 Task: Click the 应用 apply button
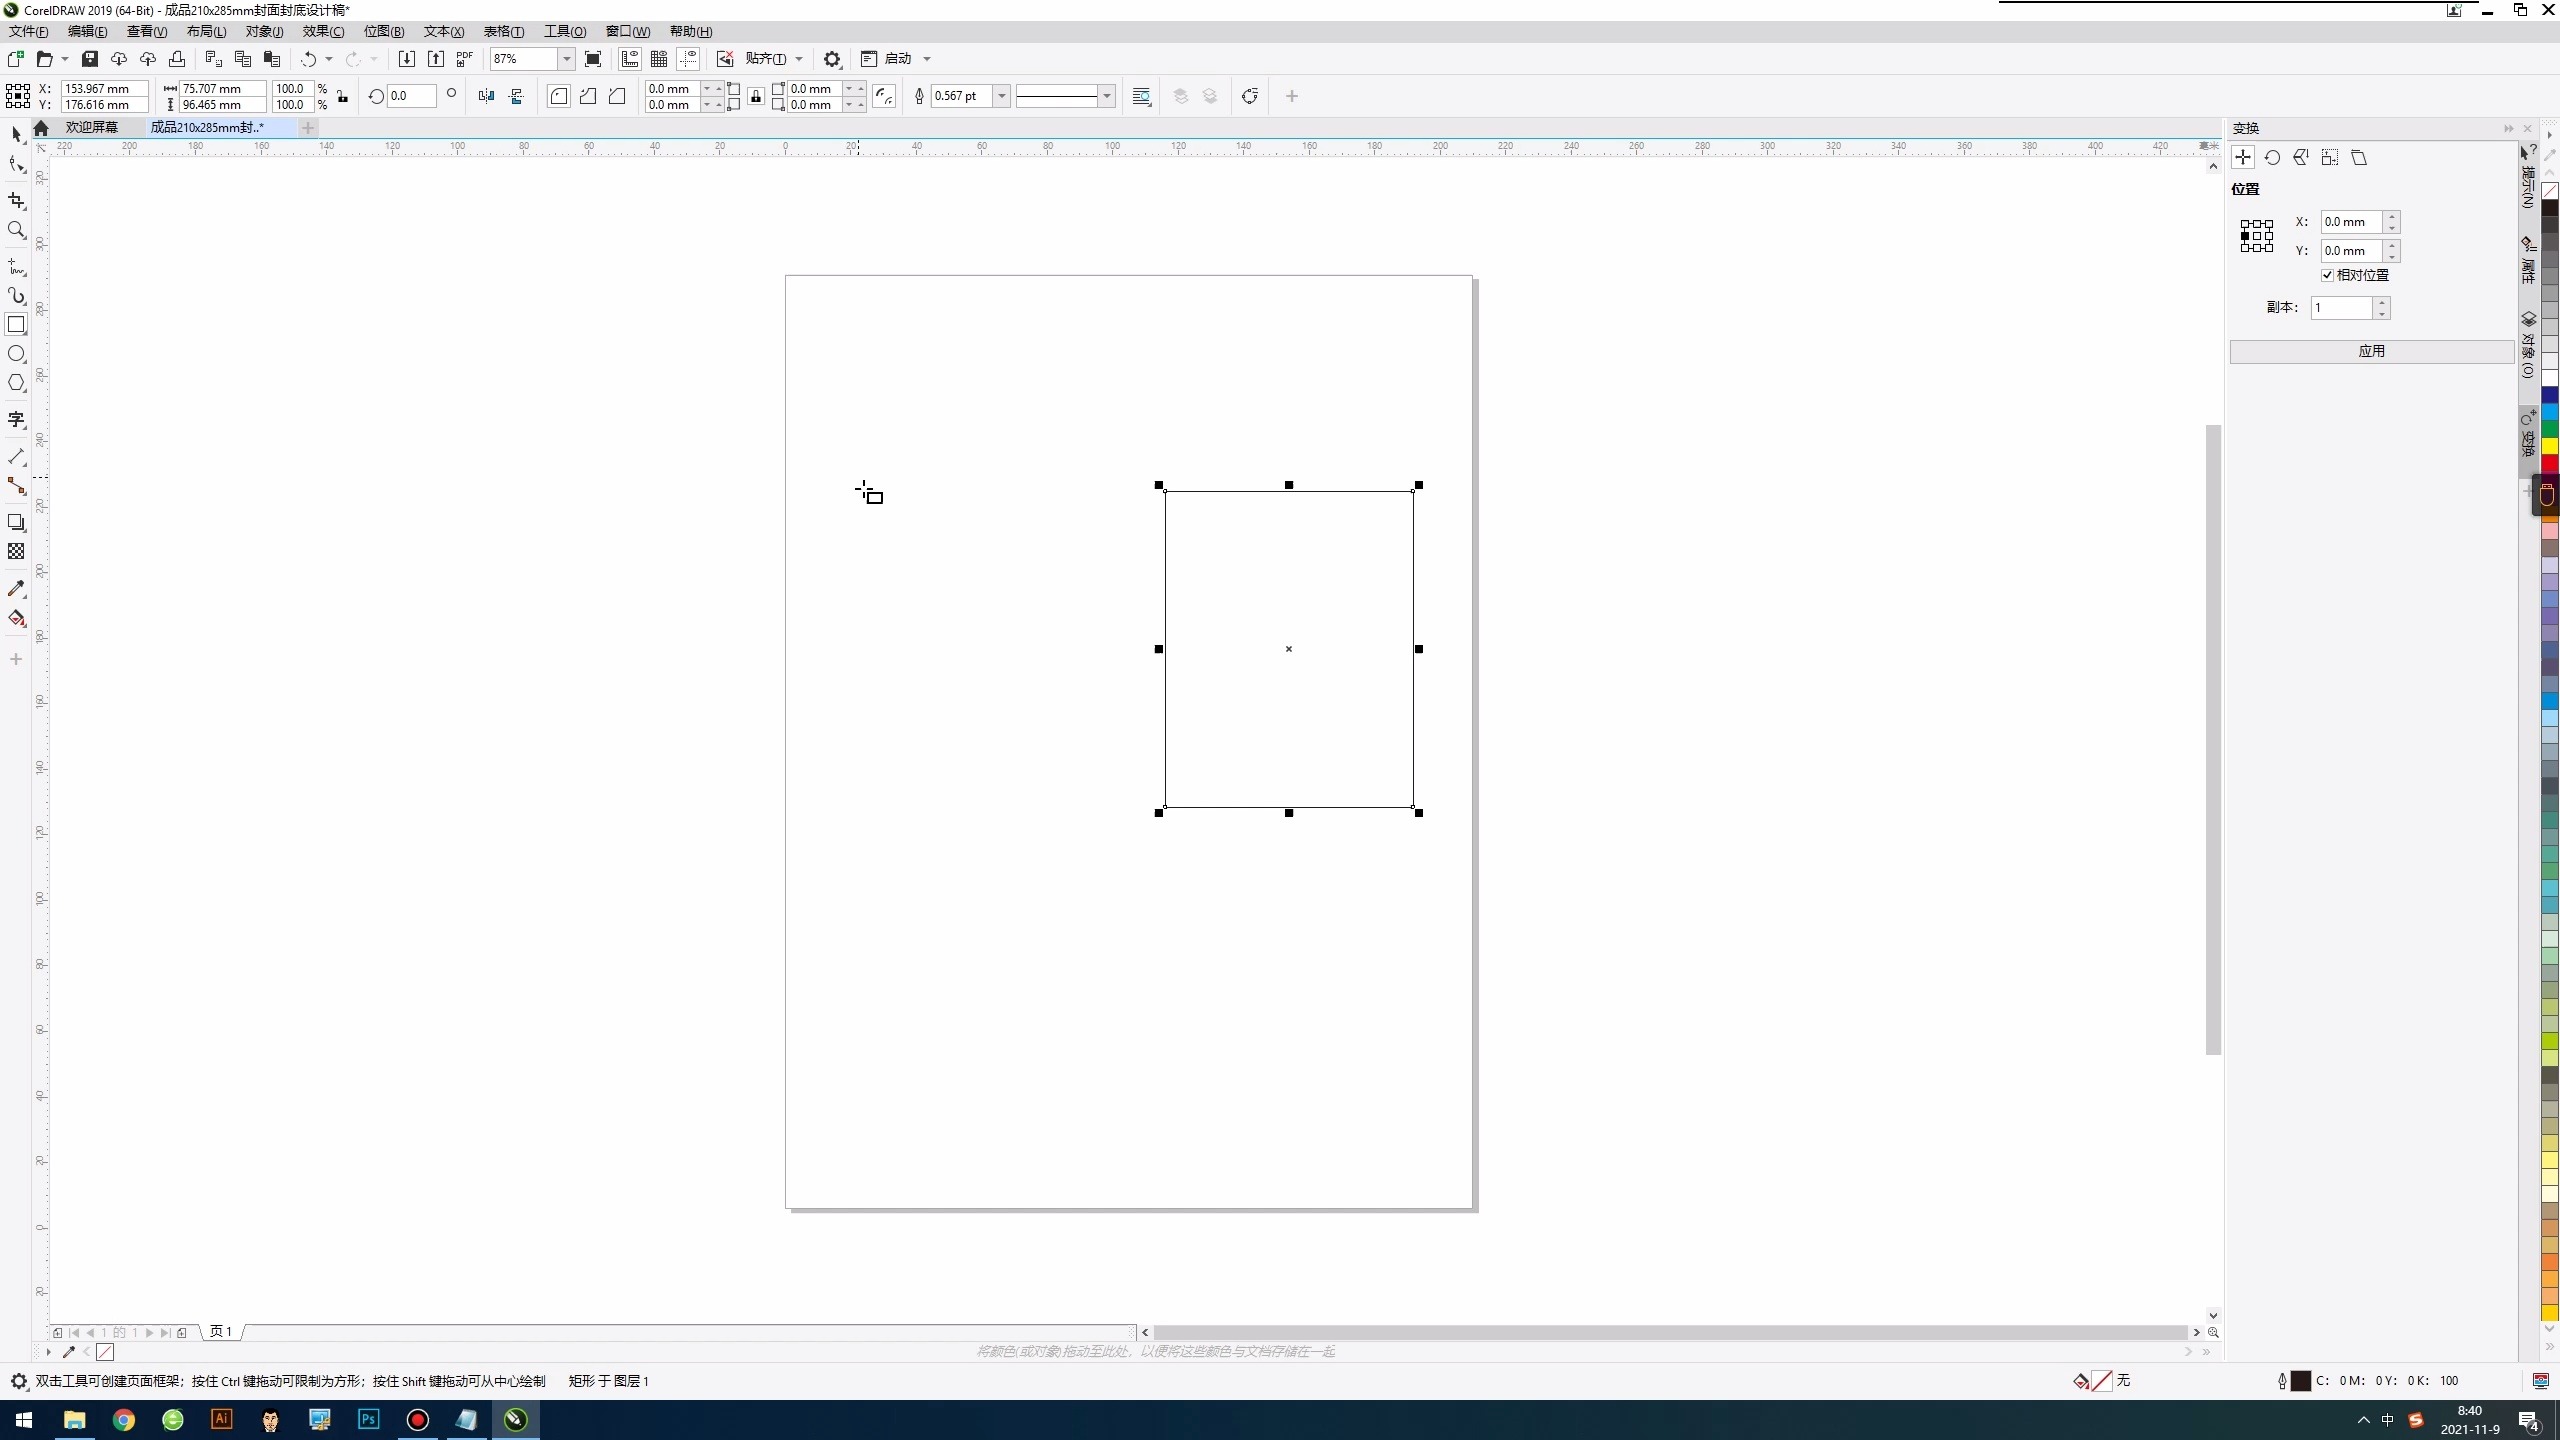point(2371,351)
